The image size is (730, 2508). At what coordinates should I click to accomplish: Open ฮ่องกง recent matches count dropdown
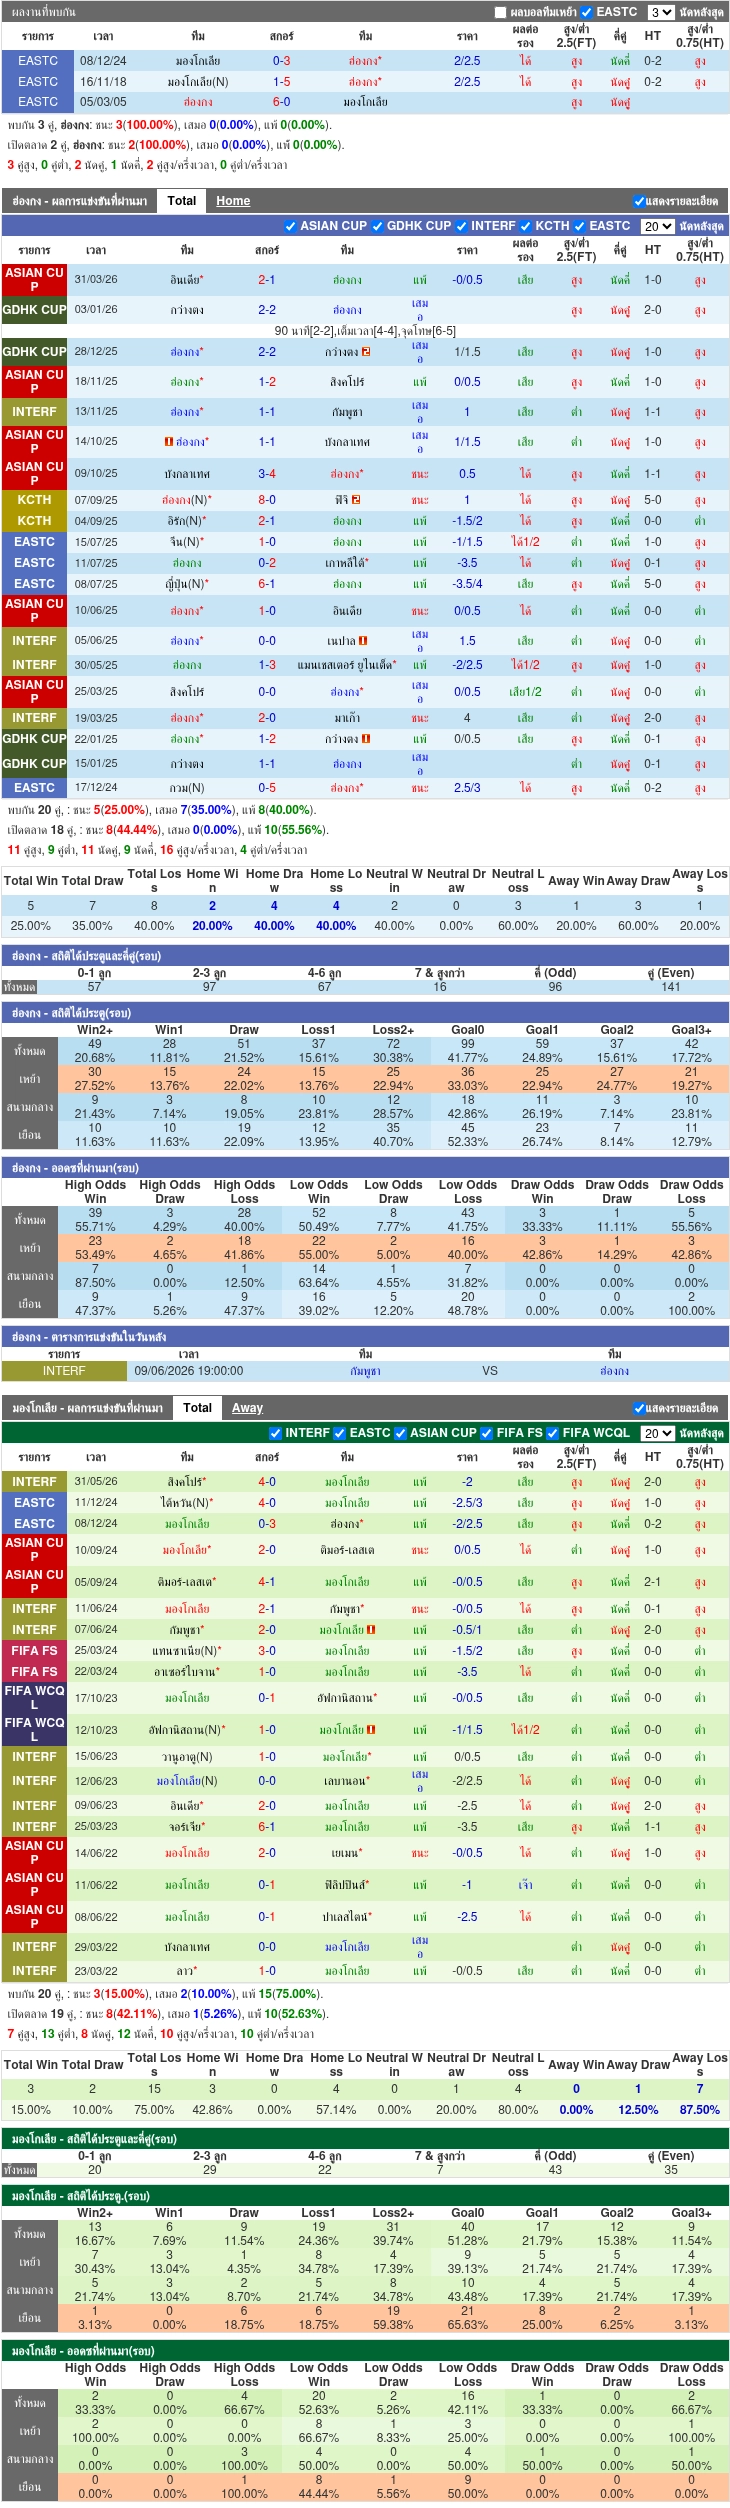tap(658, 226)
